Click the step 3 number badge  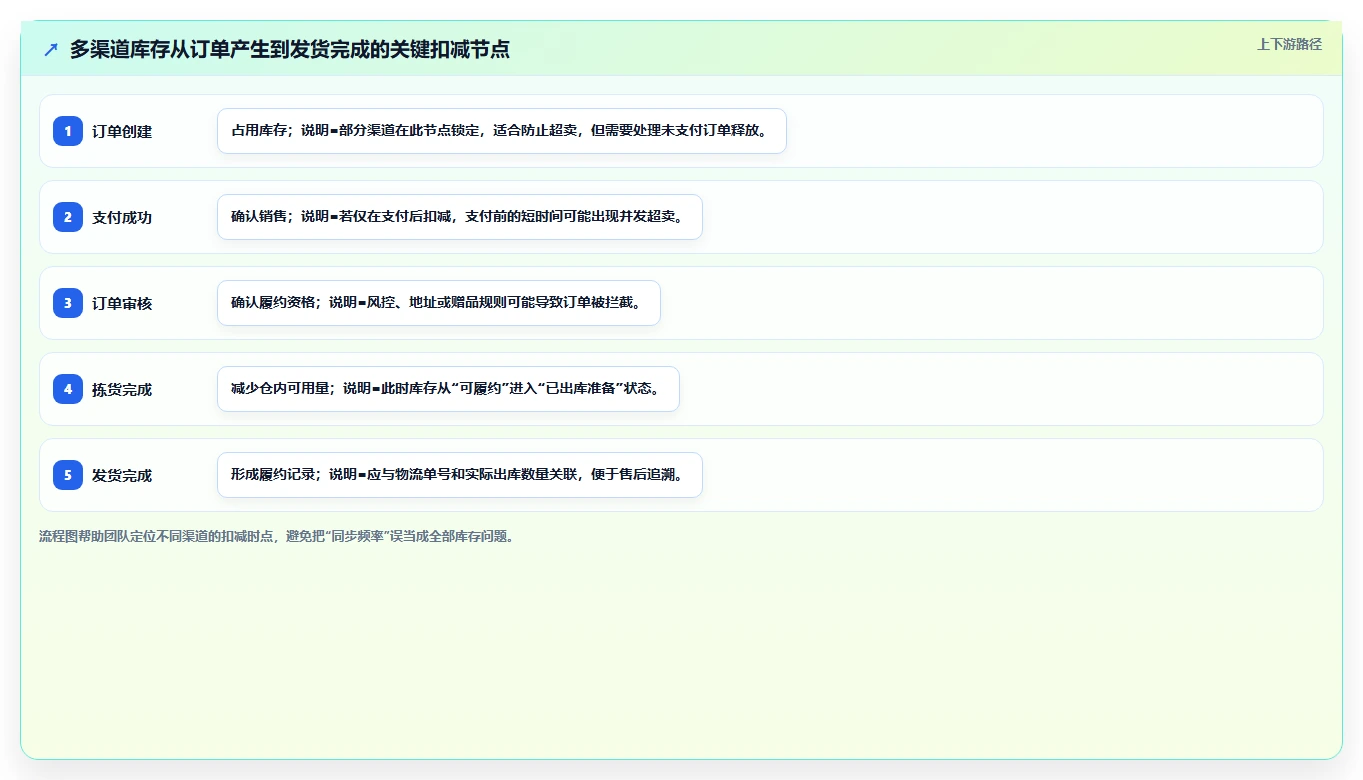[x=68, y=303]
